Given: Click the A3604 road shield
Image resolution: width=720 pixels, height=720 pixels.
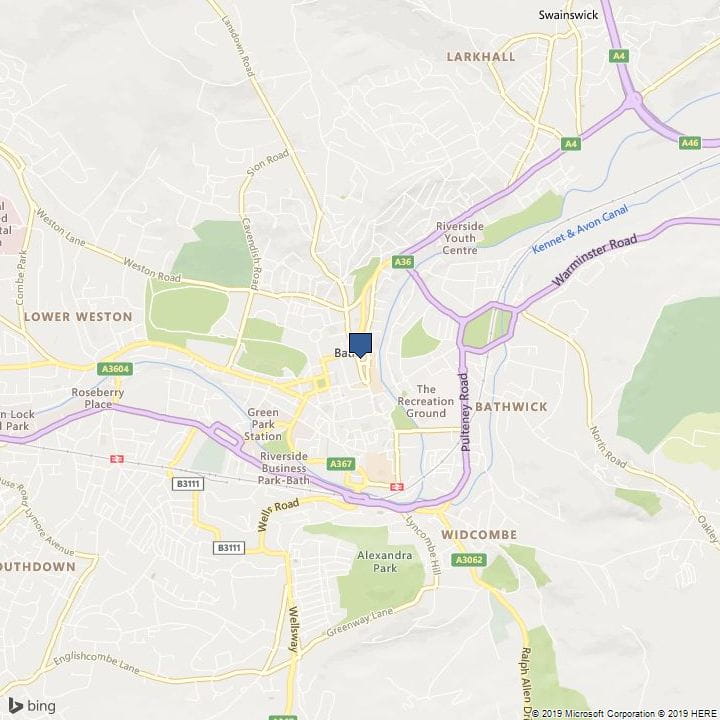Looking at the screenshot, I should tap(115, 369).
